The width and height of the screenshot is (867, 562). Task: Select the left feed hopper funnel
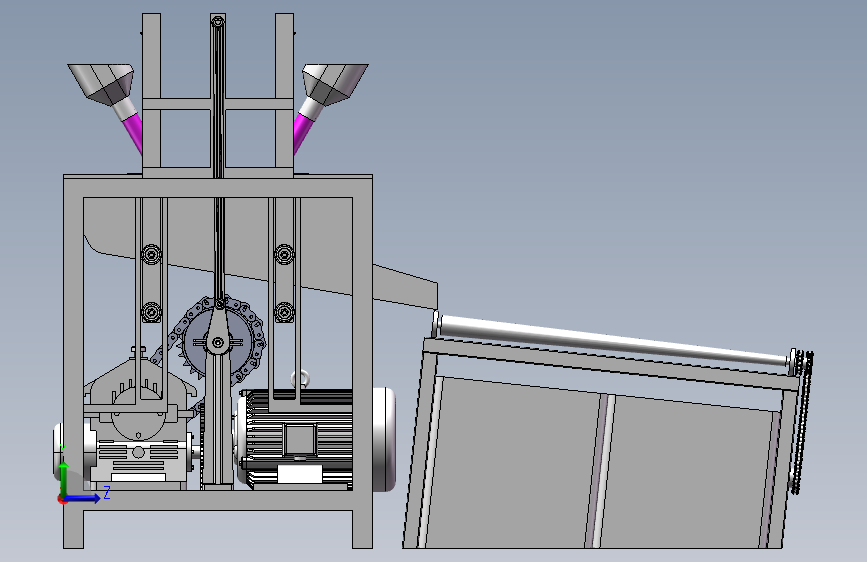click(102, 83)
